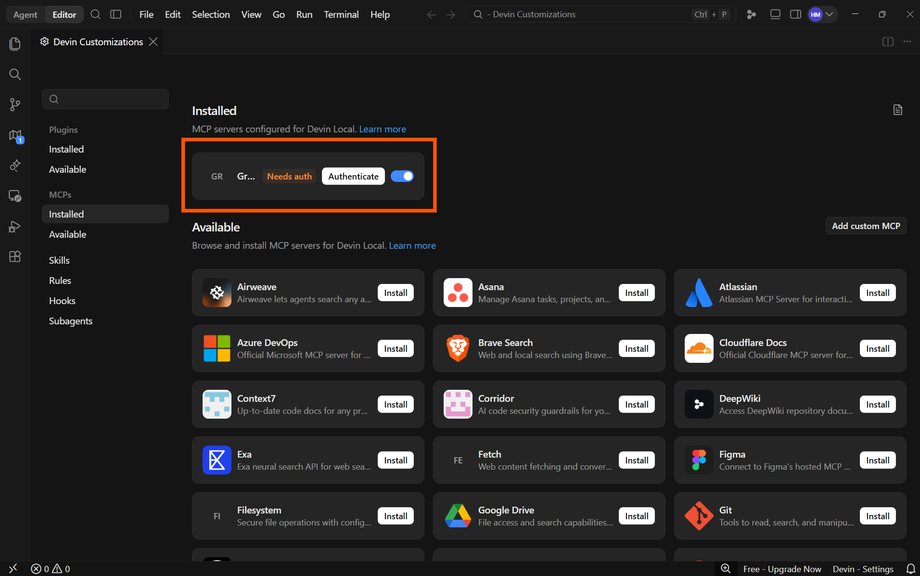This screenshot has height=576, width=920.
Task: Open the Source Control branch icon
Action: click(x=15, y=105)
